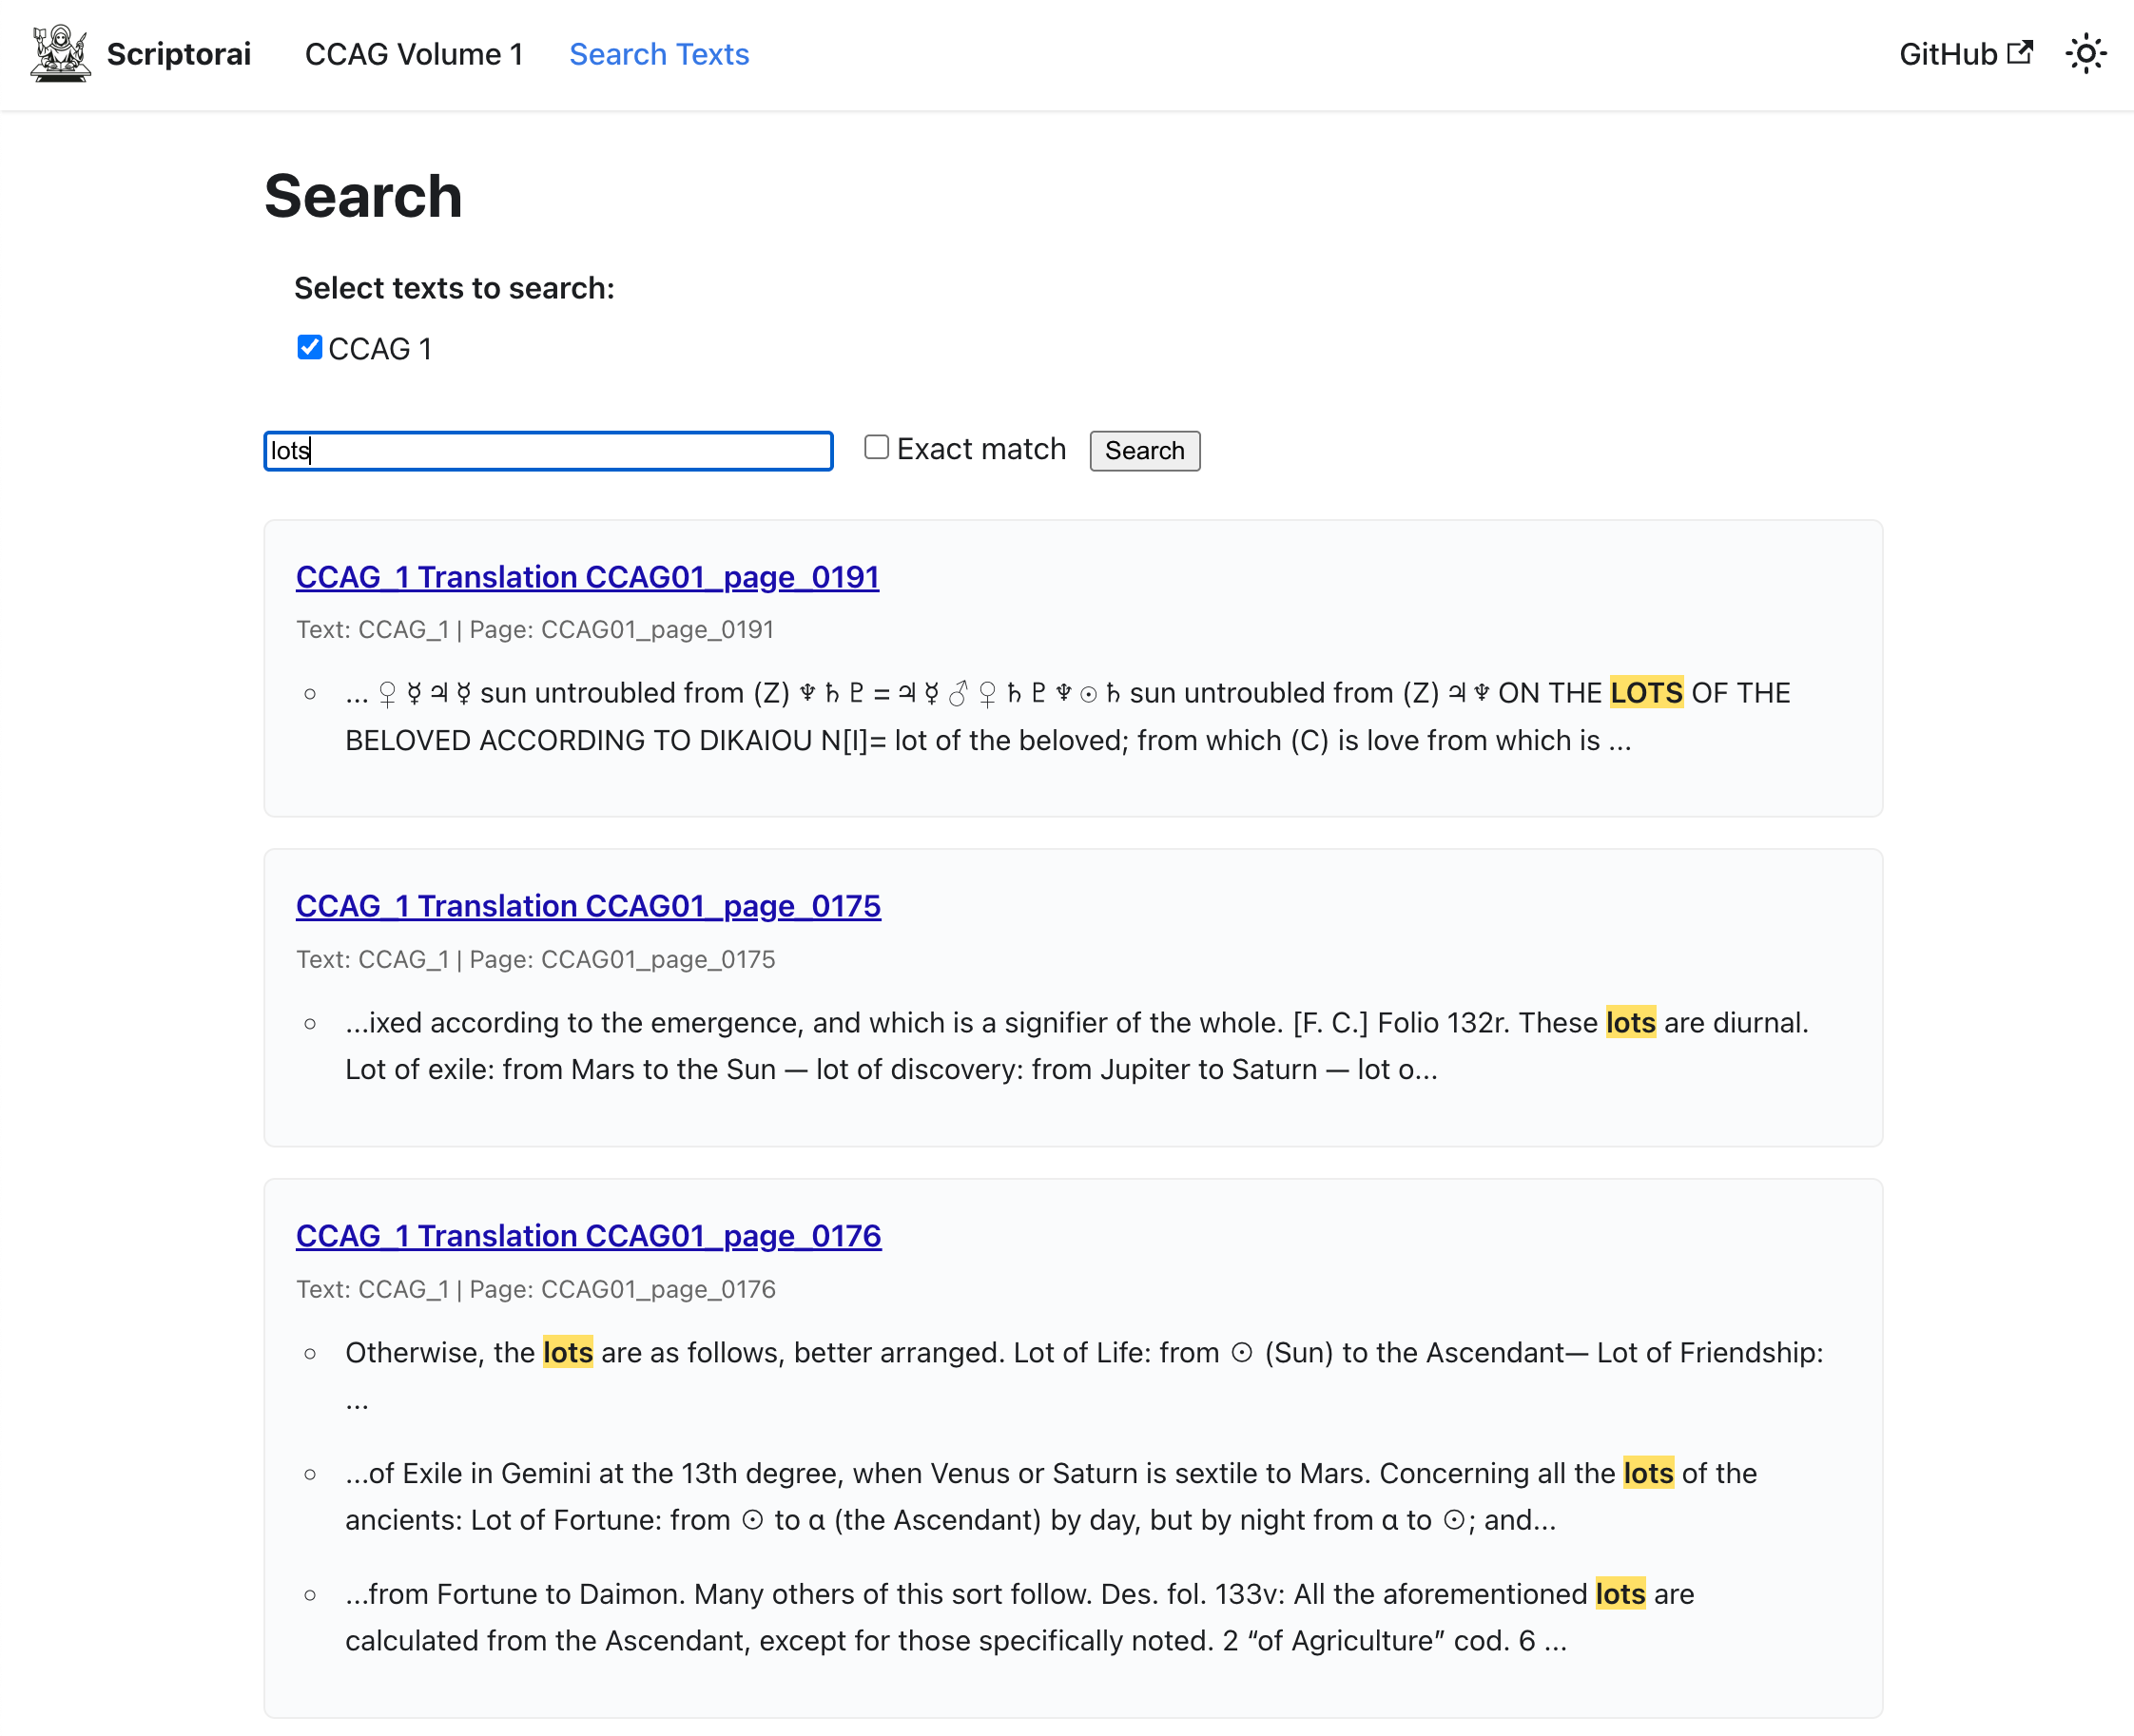Go to the Search Texts nav item
This screenshot has width=2134, height=1736.
658,54
